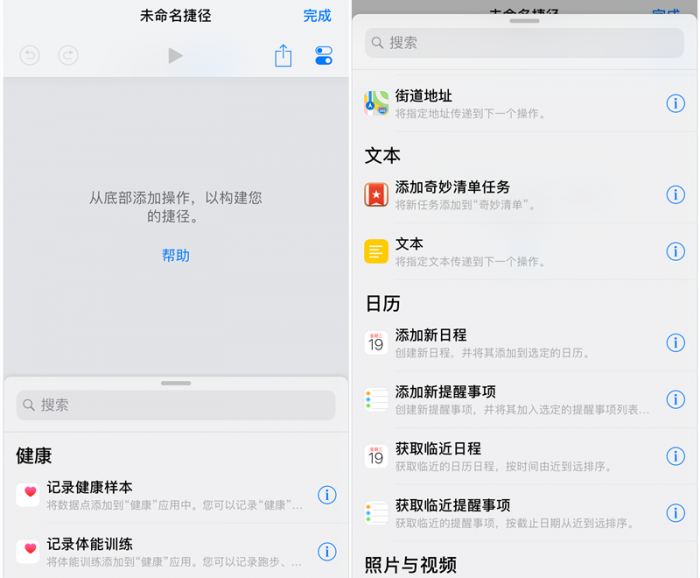Tap the left drawer grabber handle
700x578 pixels.
[175, 383]
